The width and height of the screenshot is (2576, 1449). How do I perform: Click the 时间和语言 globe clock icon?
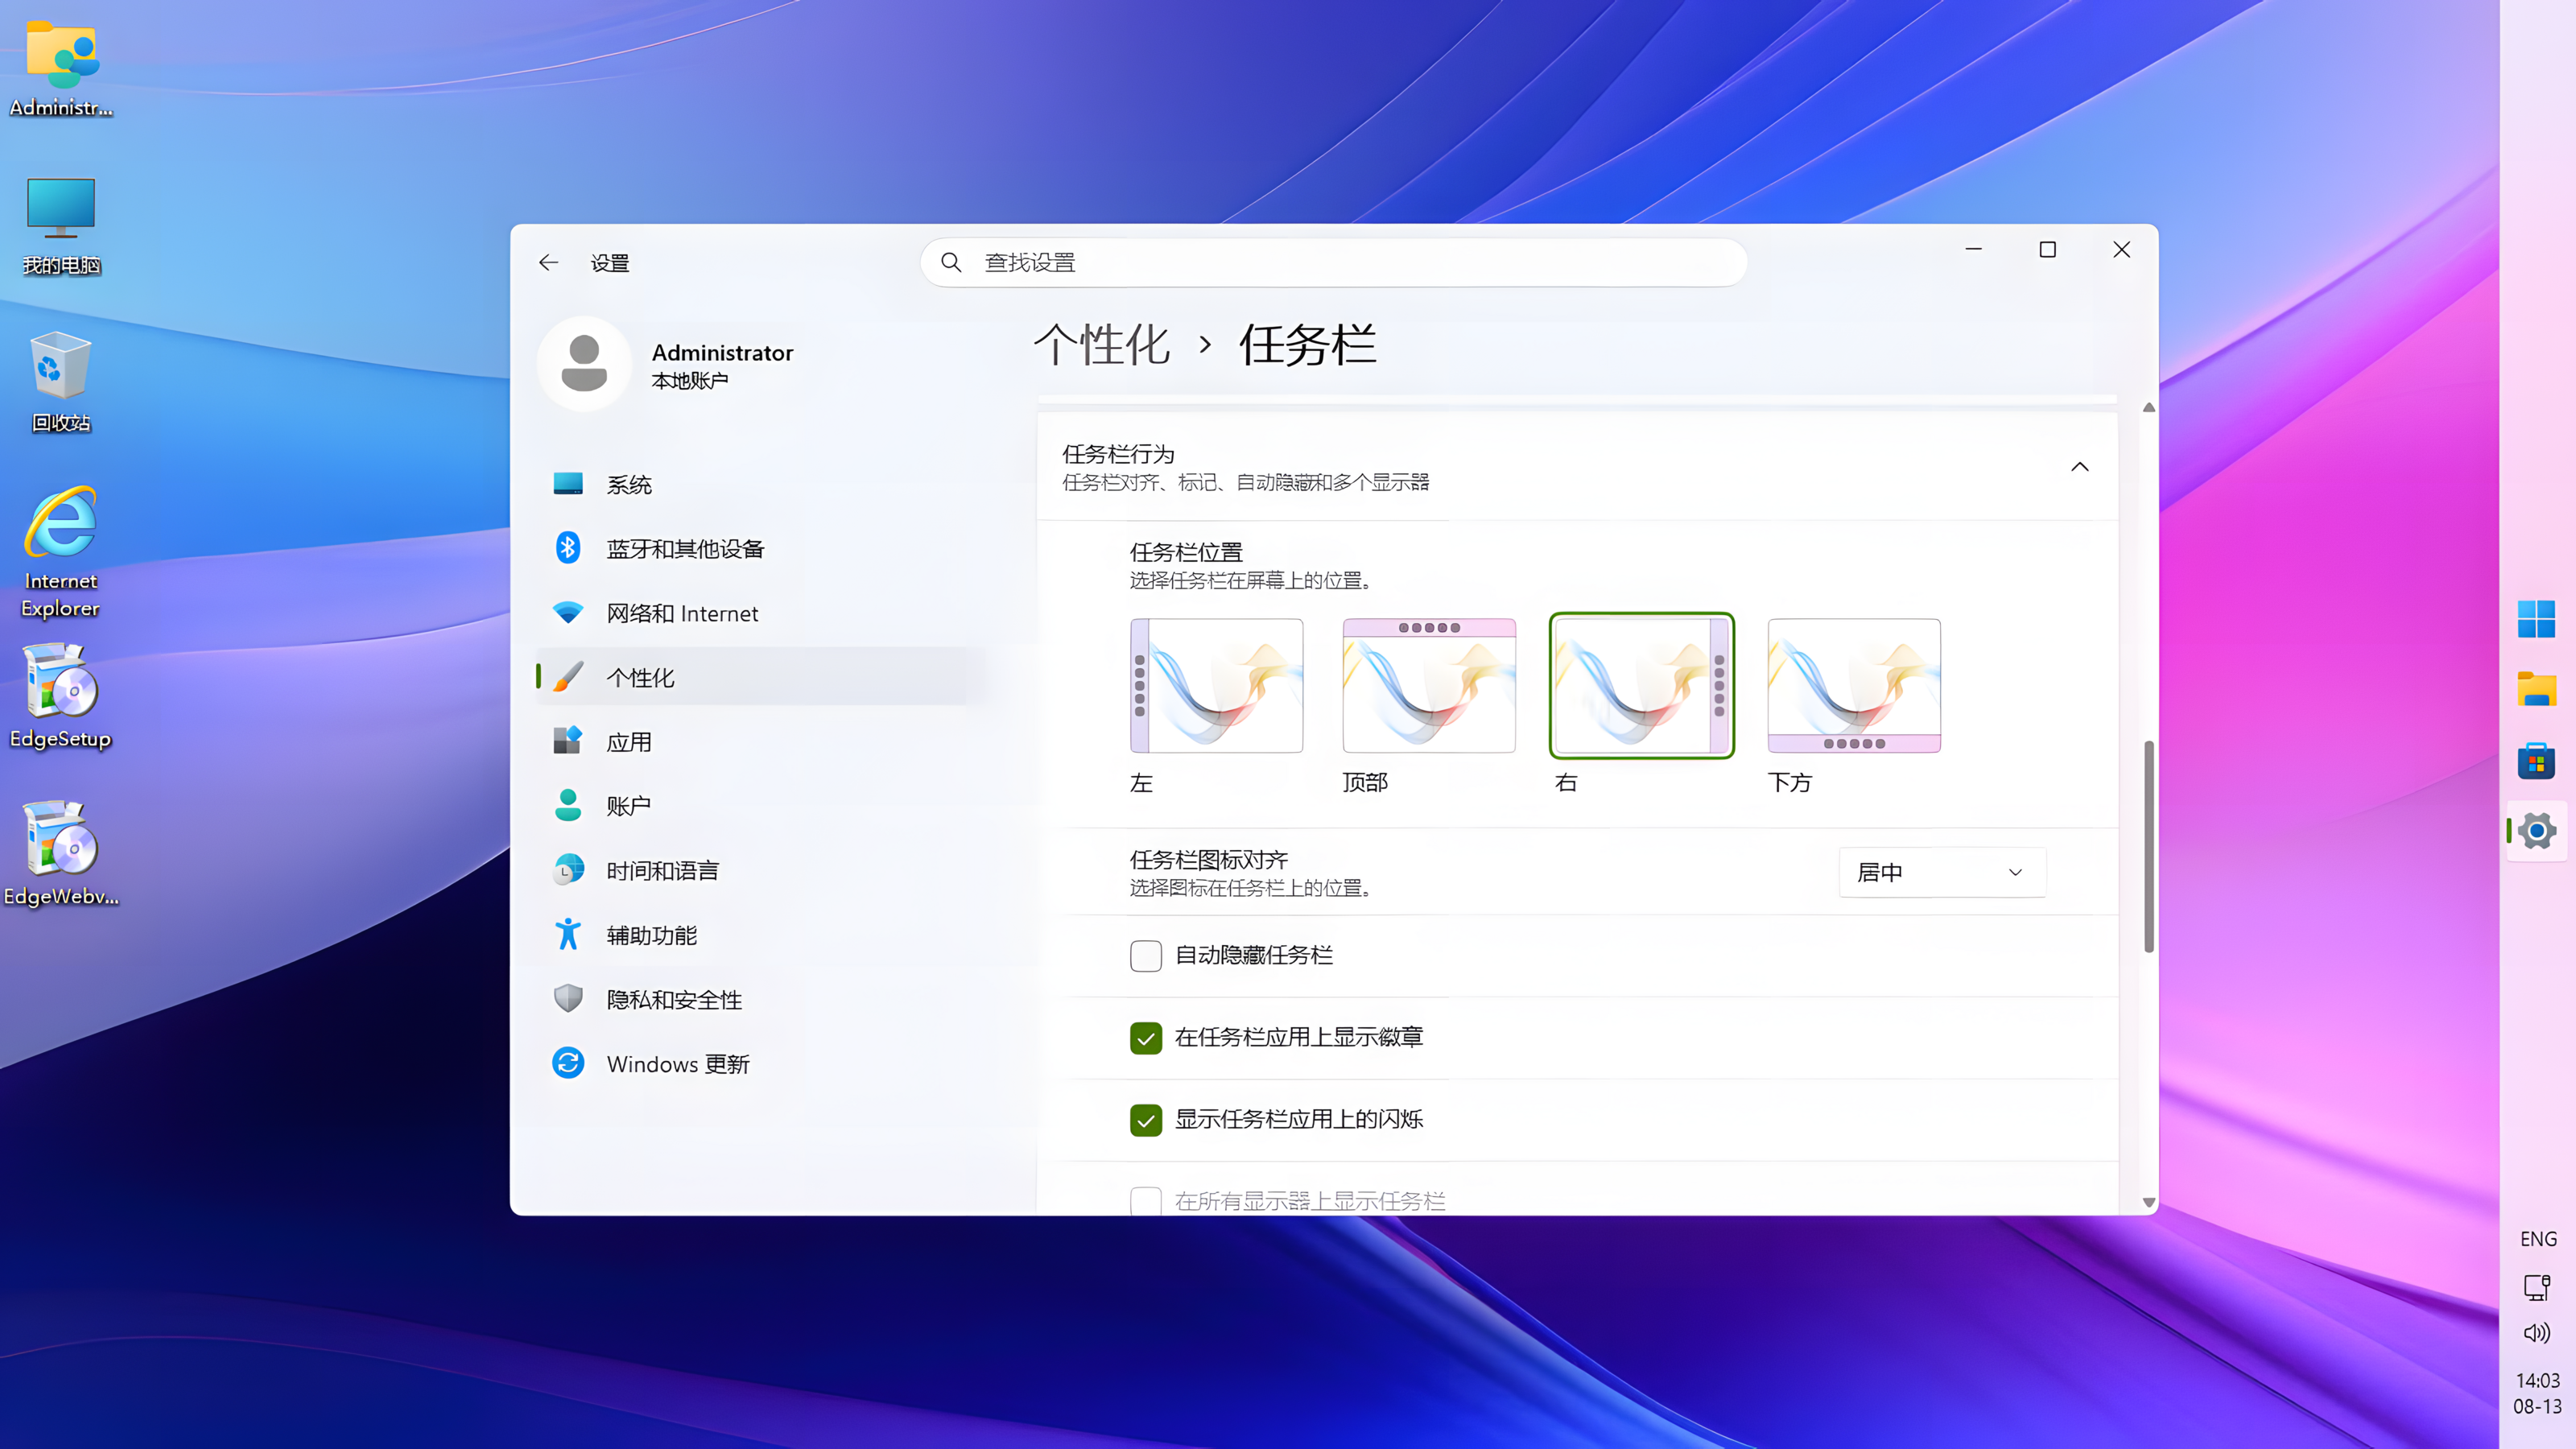(x=568, y=870)
